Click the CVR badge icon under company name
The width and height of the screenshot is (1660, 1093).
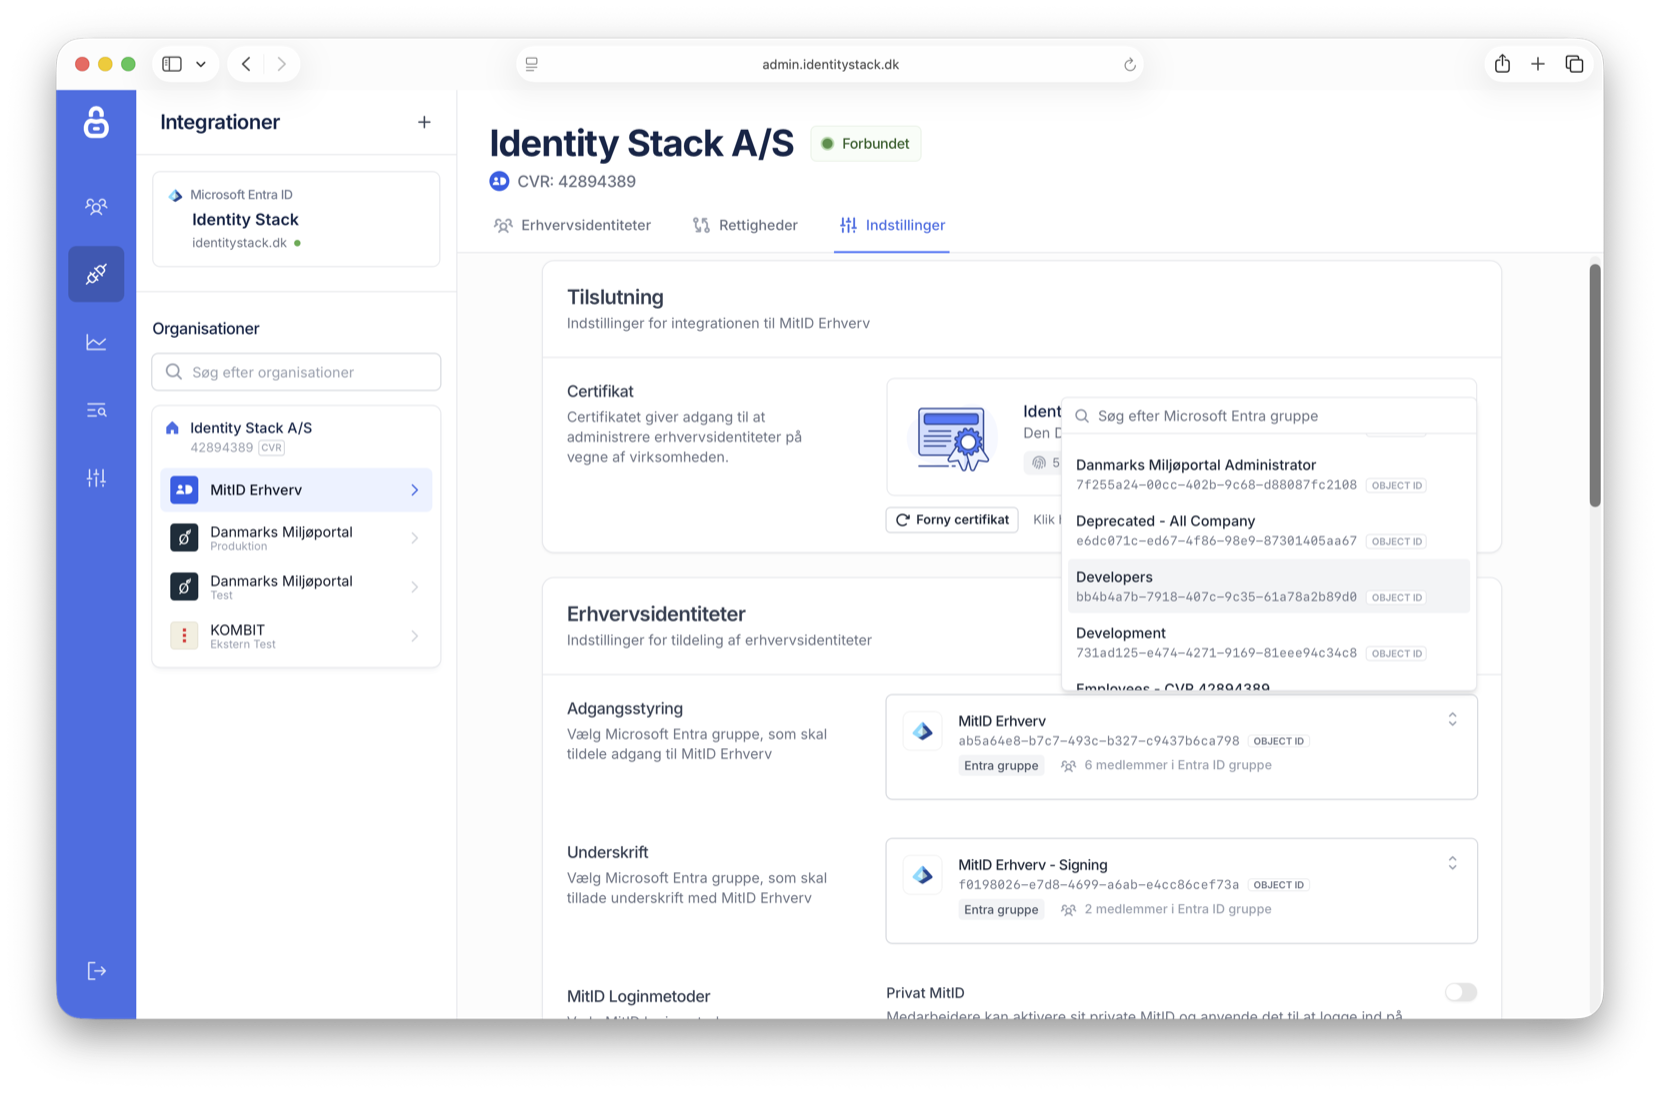[x=499, y=181]
